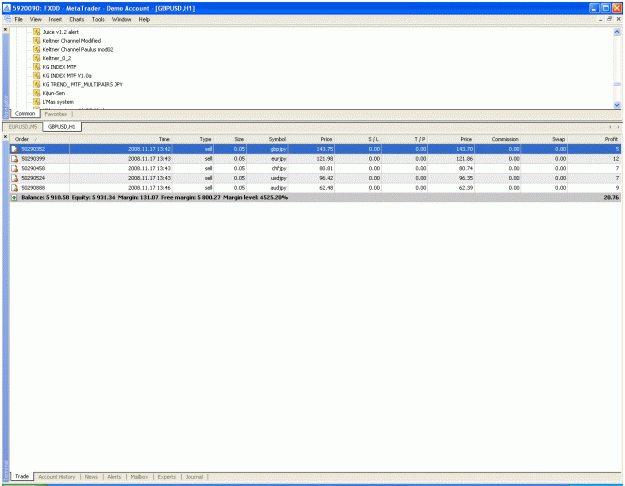Select the usdjpy symbol cell
Image resolution: width=625 pixels, height=486 pixels.
pos(267,178)
